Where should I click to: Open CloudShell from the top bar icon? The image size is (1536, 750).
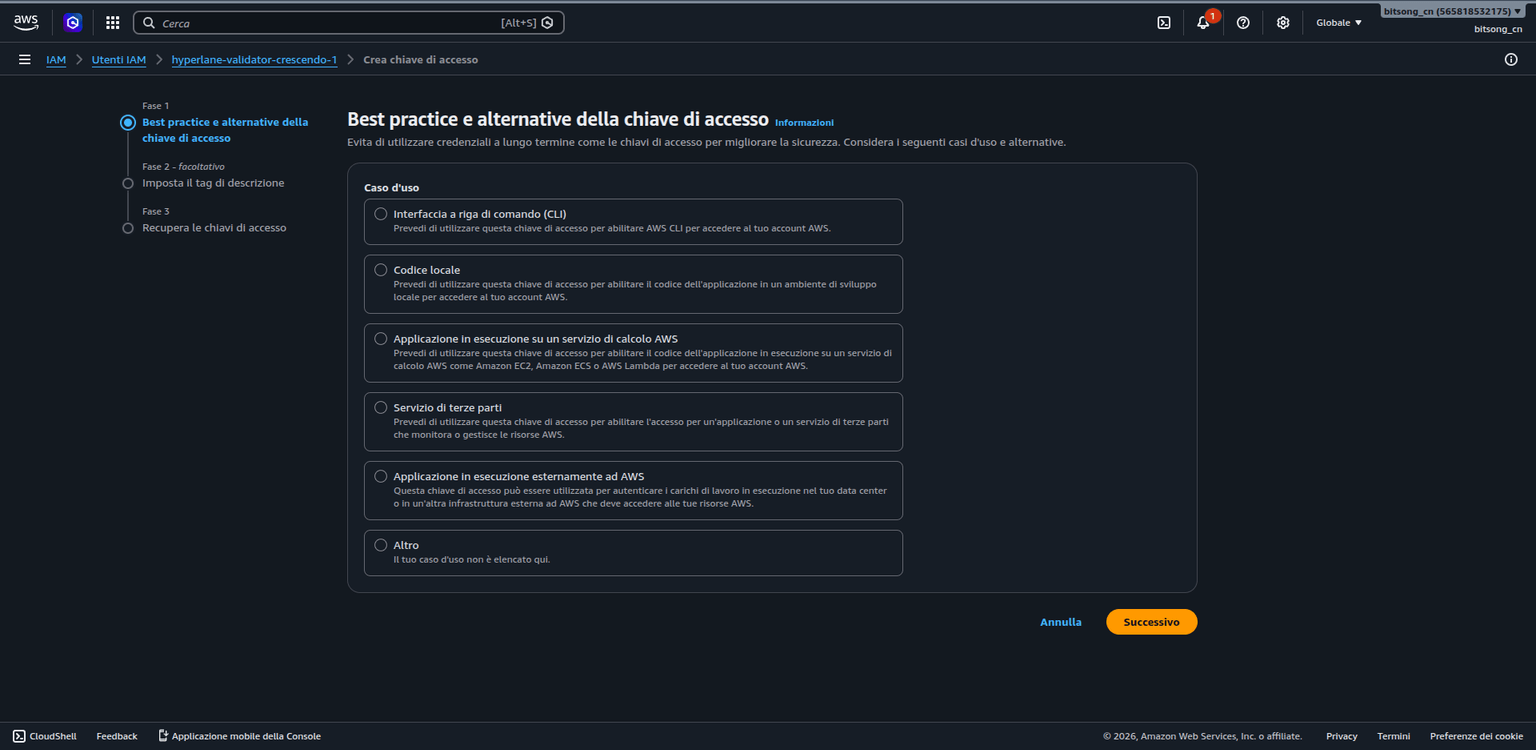(1164, 22)
